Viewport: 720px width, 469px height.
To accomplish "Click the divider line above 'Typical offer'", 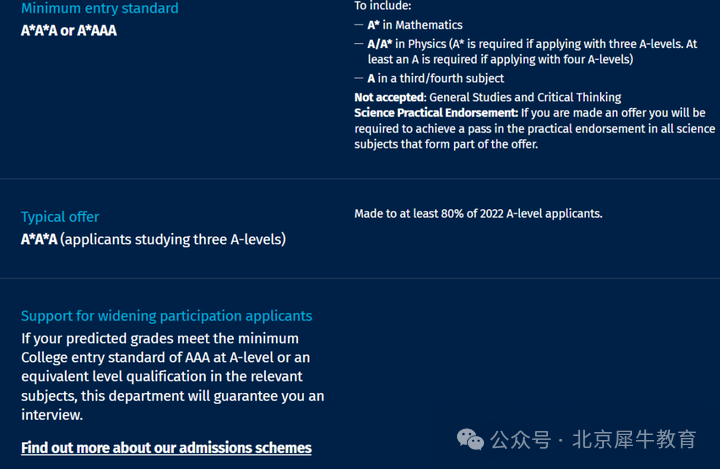I will [x=360, y=178].
